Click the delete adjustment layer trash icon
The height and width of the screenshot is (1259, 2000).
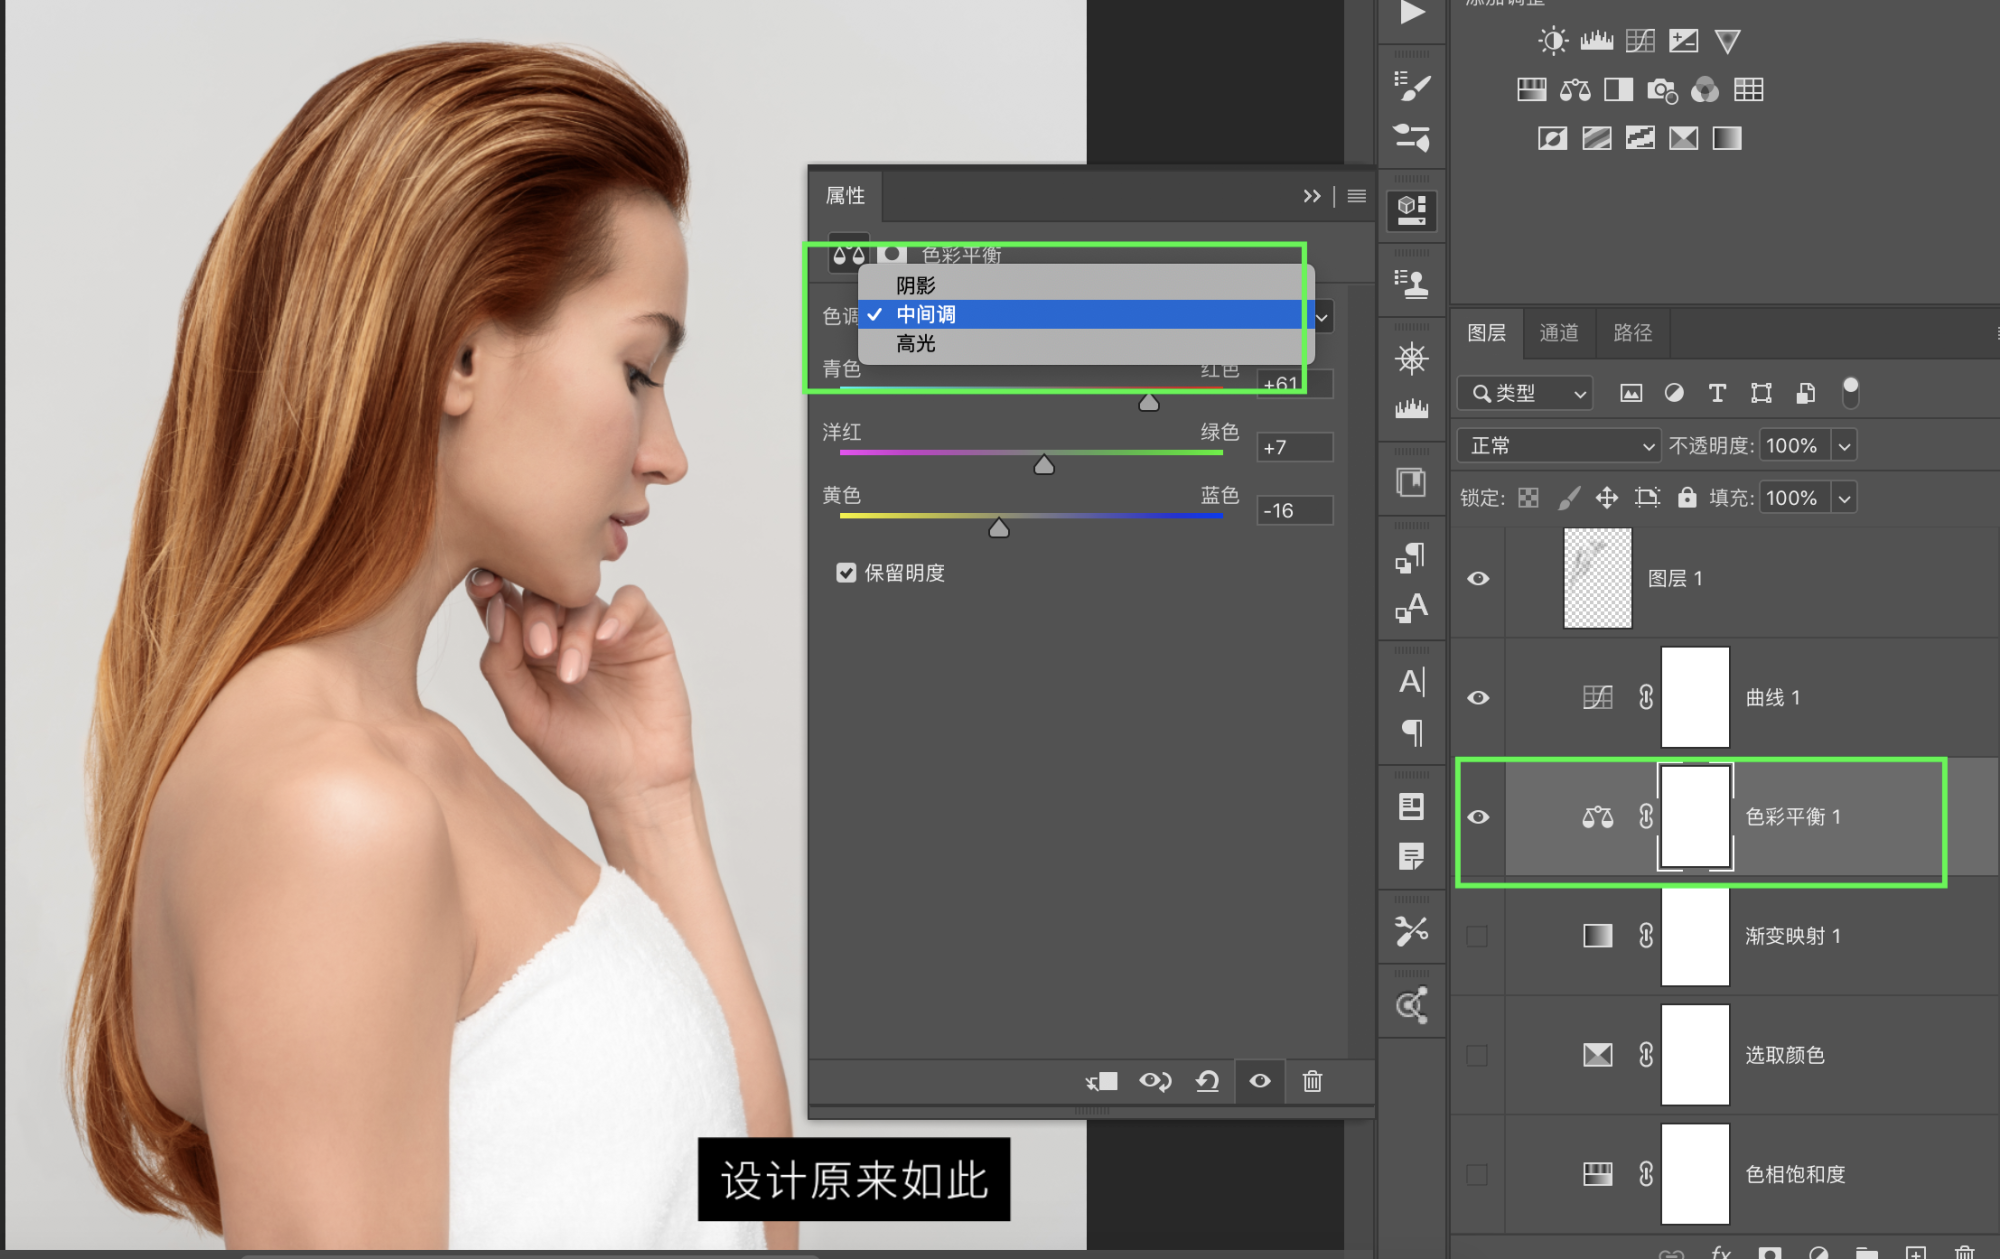[1312, 1081]
